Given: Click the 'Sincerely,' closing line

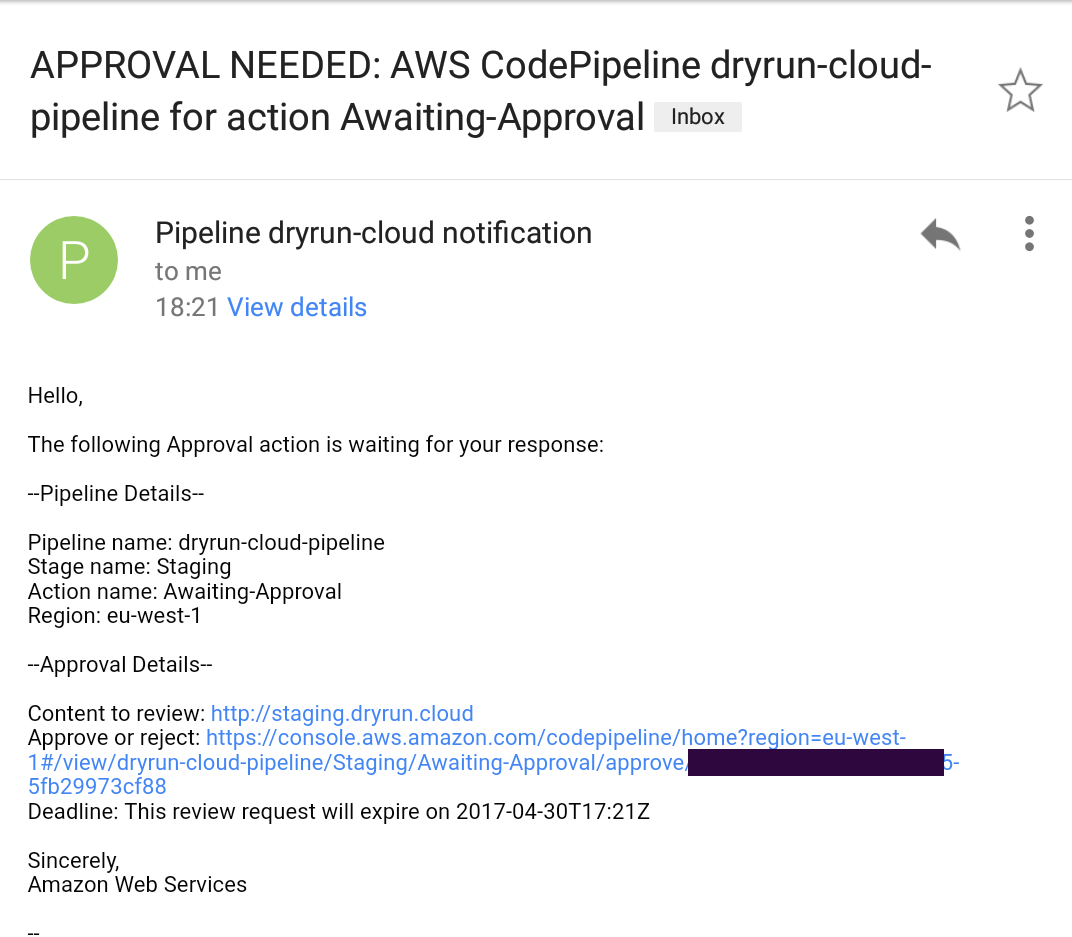Looking at the screenshot, I should pos(73,860).
